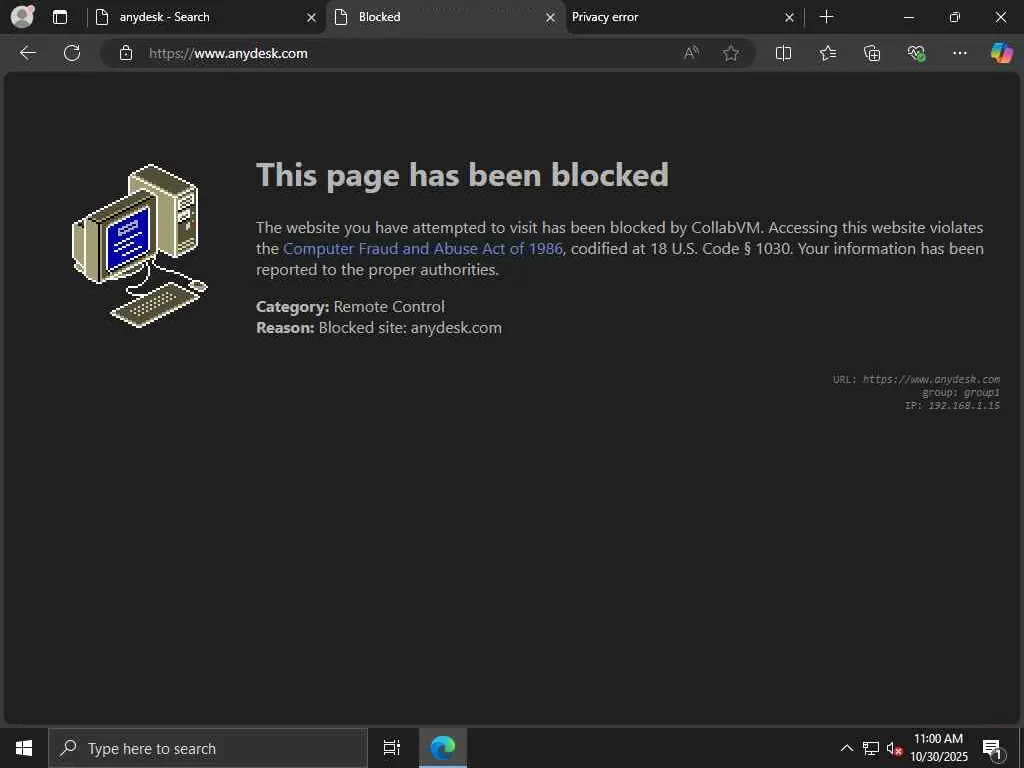The image size is (1024, 768).
Task: Open Task View on taskbar
Action: [392, 748]
